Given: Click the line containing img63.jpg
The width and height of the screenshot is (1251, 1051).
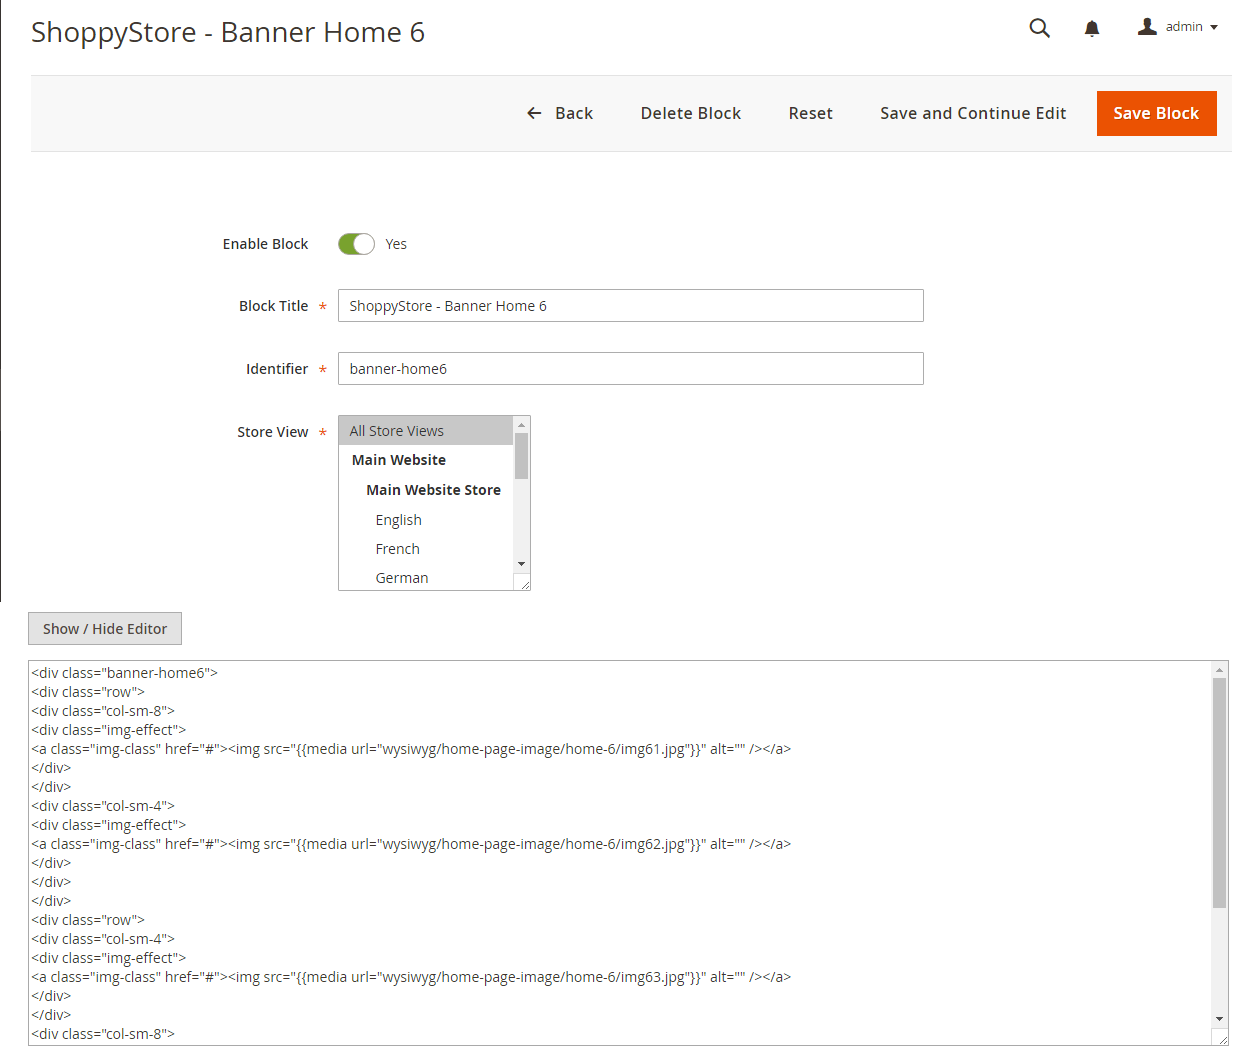Looking at the screenshot, I should pos(411,977).
